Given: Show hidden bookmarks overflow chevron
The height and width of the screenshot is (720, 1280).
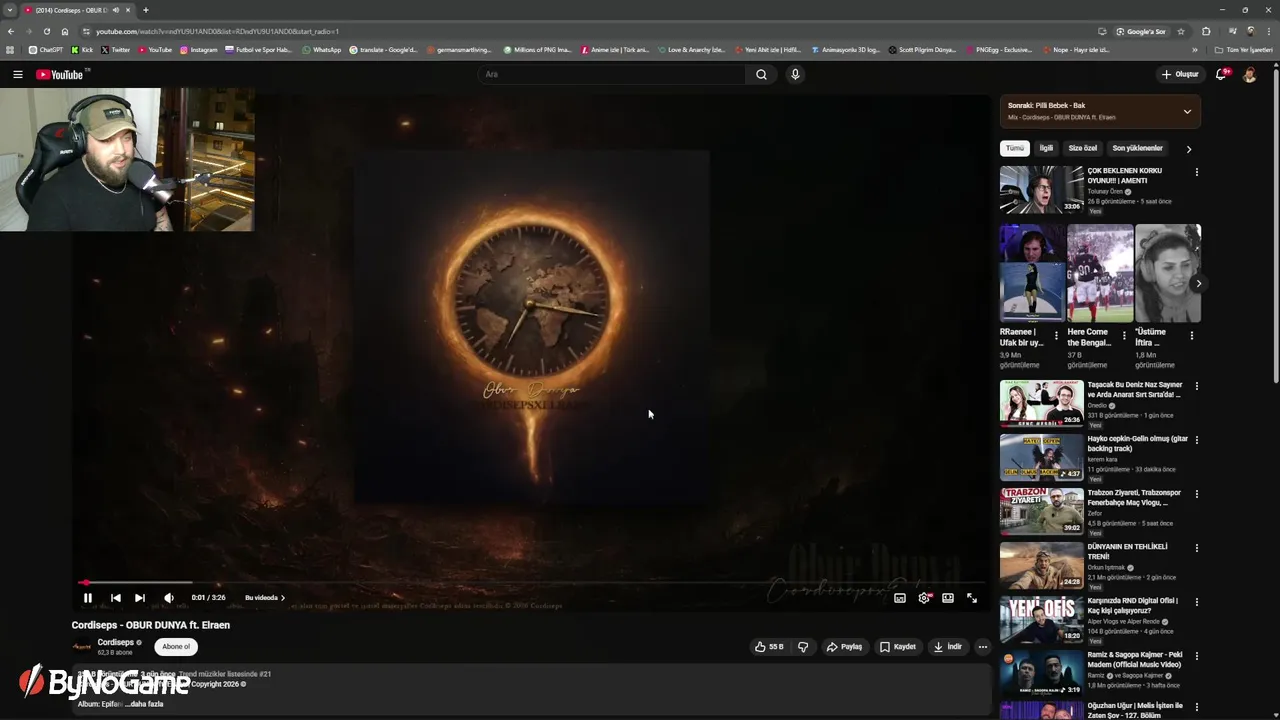Looking at the screenshot, I should click(x=1194, y=49).
